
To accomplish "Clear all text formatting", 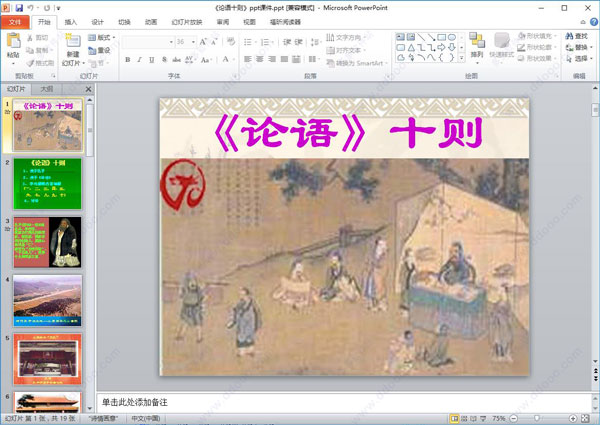I will point(231,42).
